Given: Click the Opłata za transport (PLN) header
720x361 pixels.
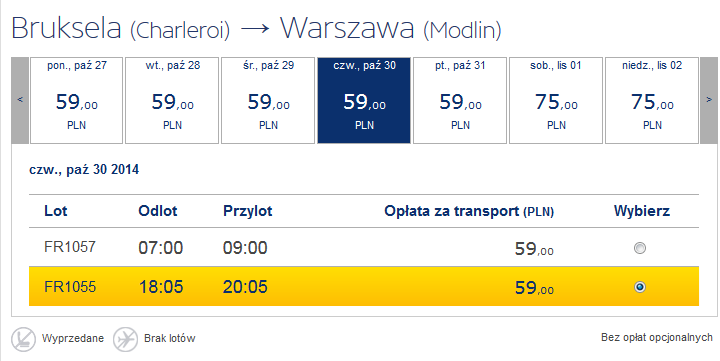Looking at the screenshot, I should click(x=469, y=211).
